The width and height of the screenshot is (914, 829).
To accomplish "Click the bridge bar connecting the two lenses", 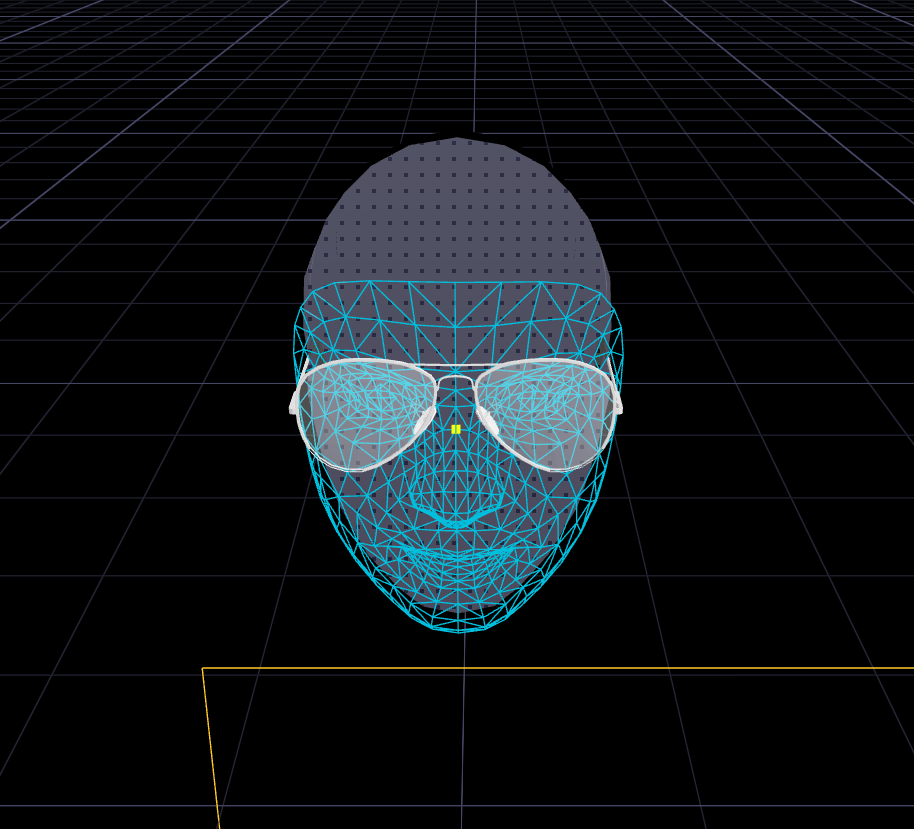I will click(x=456, y=378).
